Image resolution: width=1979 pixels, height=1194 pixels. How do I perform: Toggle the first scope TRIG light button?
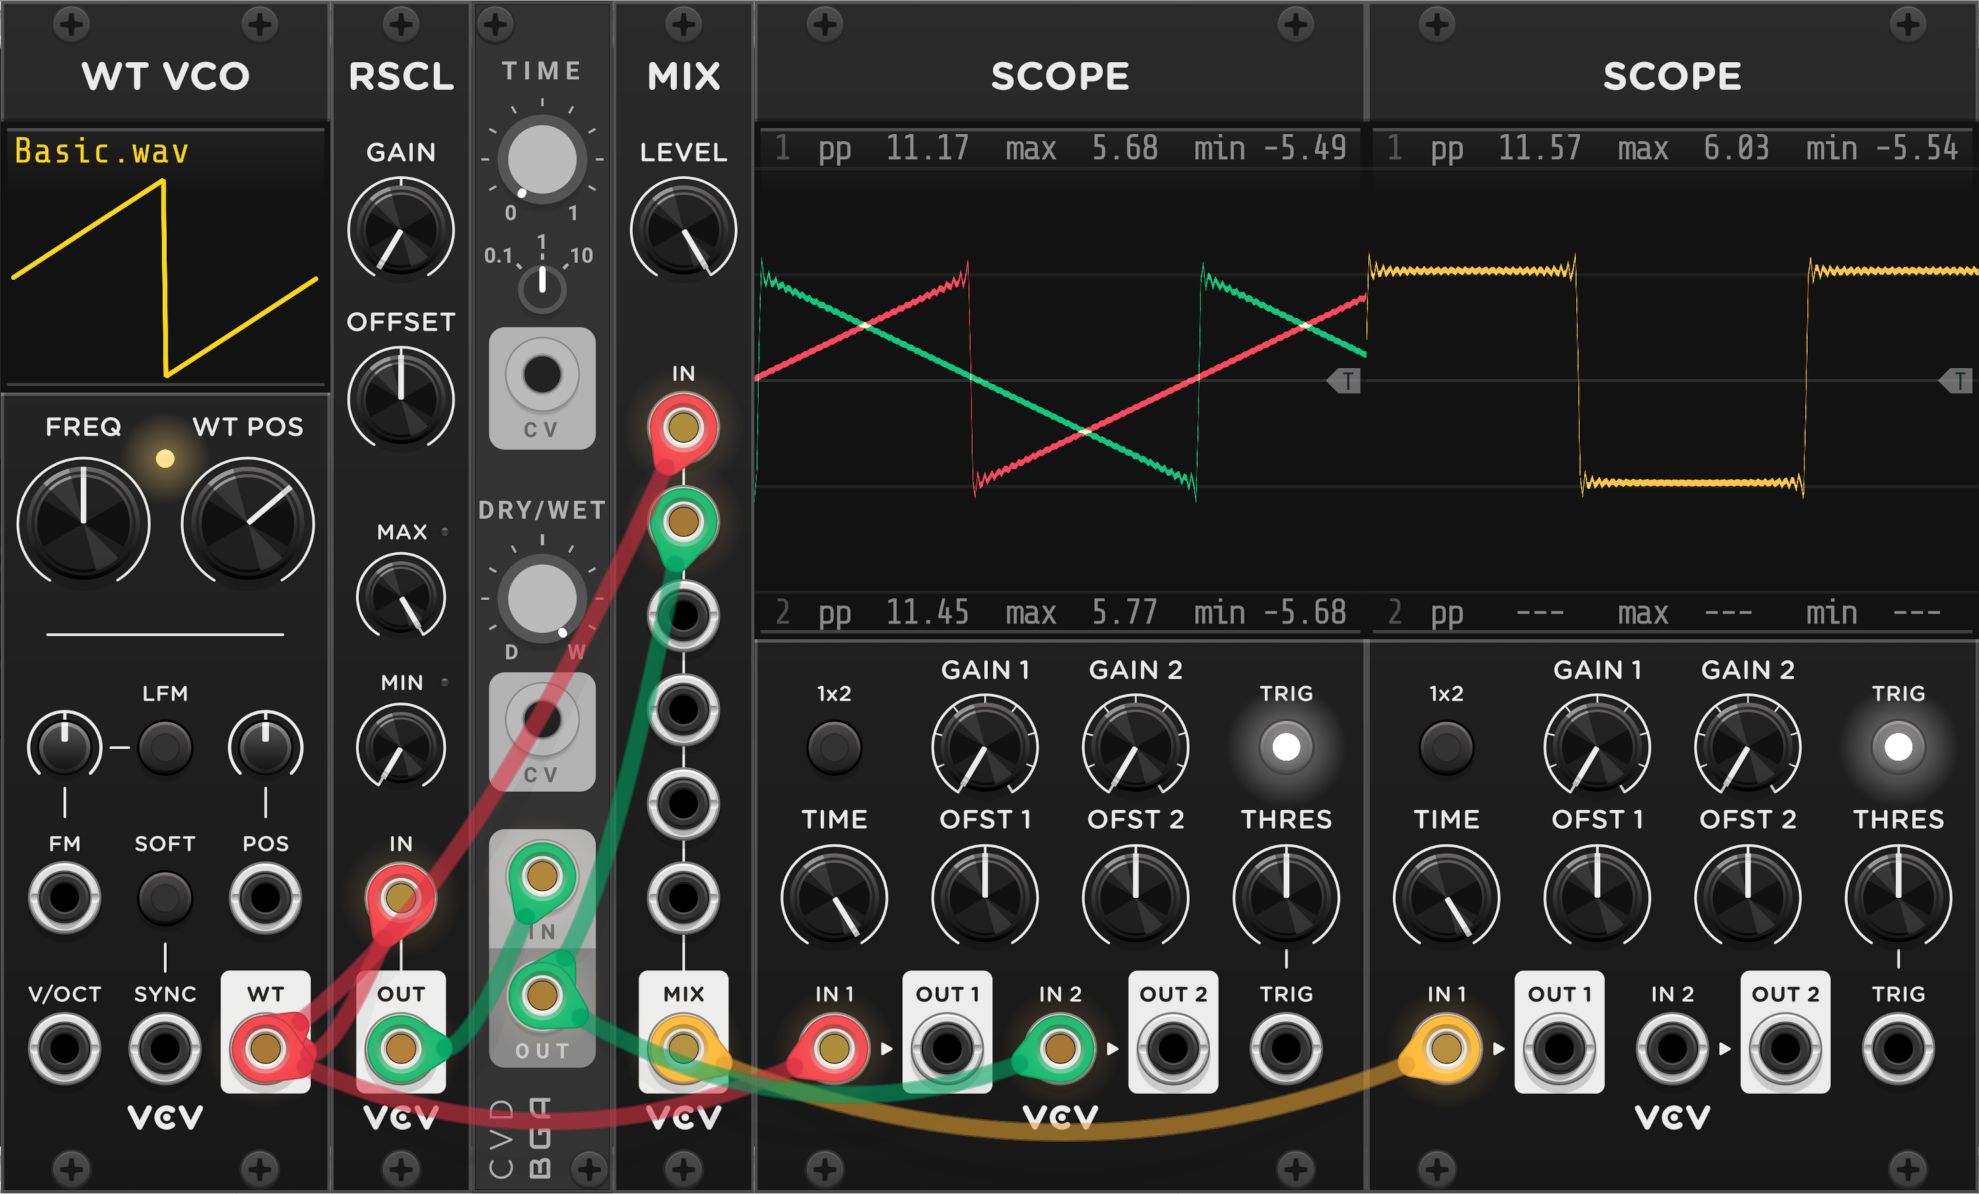coord(1286,747)
